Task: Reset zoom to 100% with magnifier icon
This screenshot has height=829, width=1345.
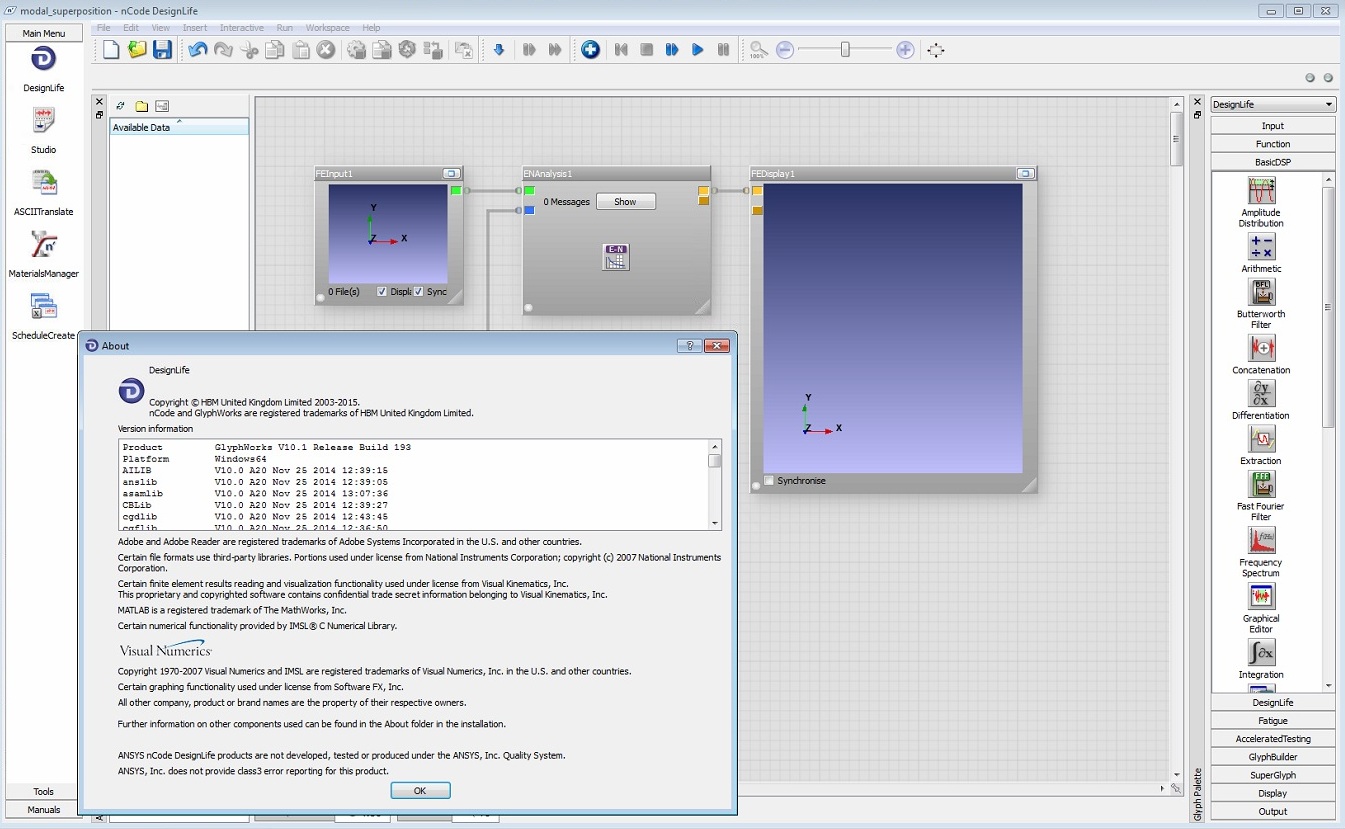Action: point(758,50)
